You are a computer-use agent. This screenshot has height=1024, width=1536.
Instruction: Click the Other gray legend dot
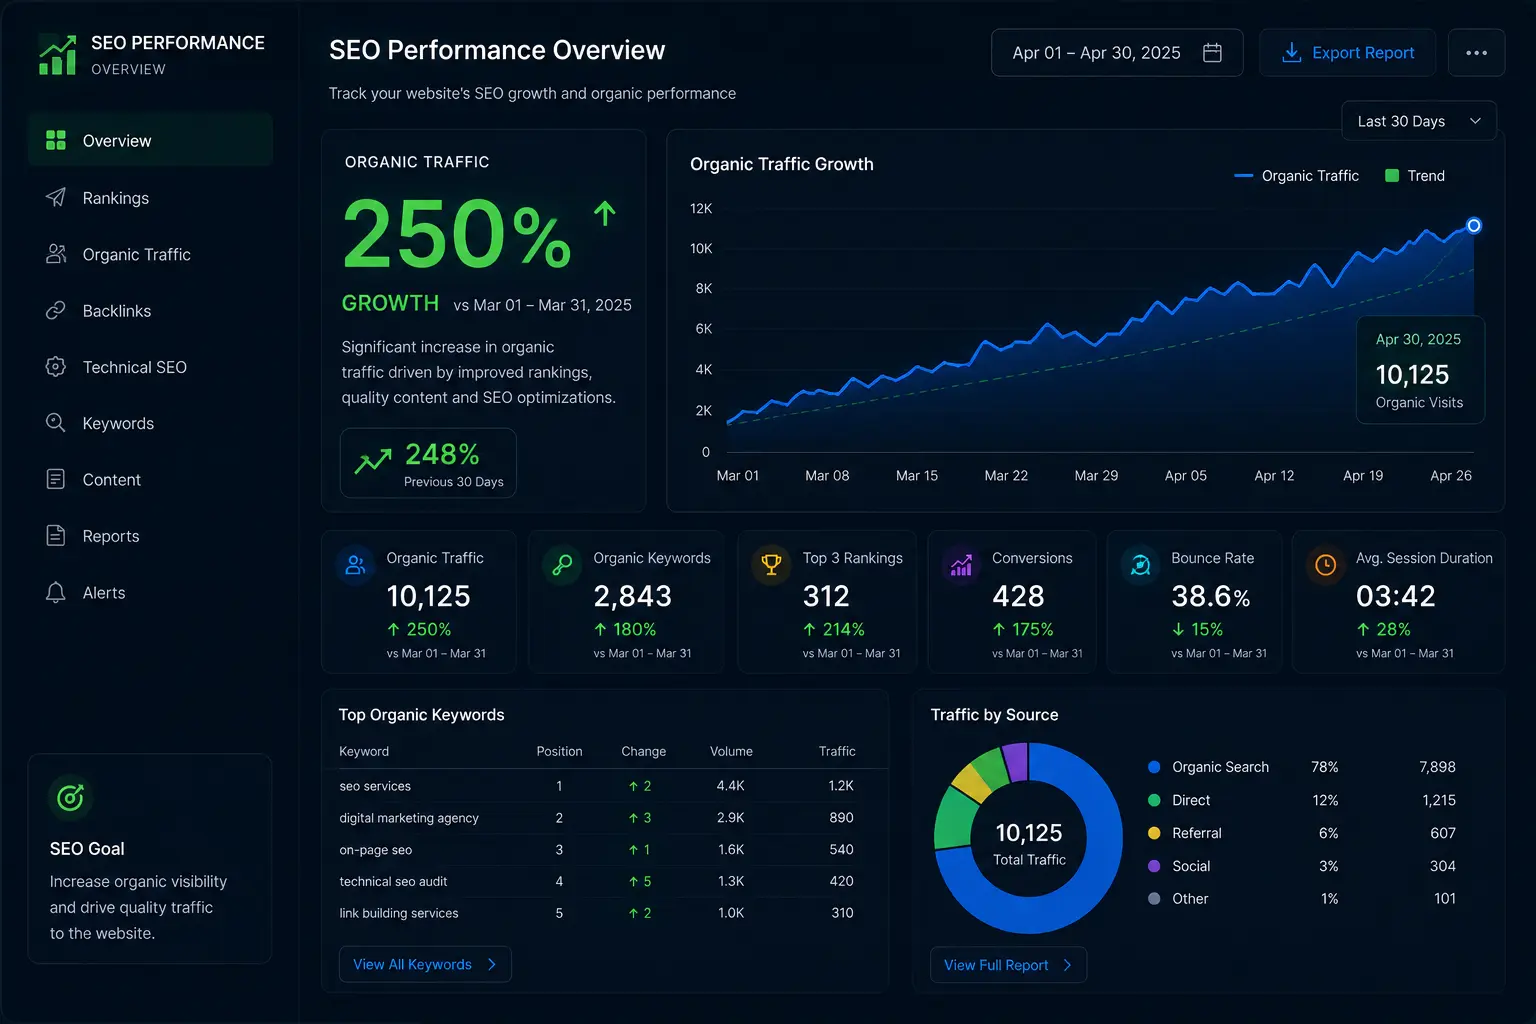pyautogui.click(x=1154, y=899)
